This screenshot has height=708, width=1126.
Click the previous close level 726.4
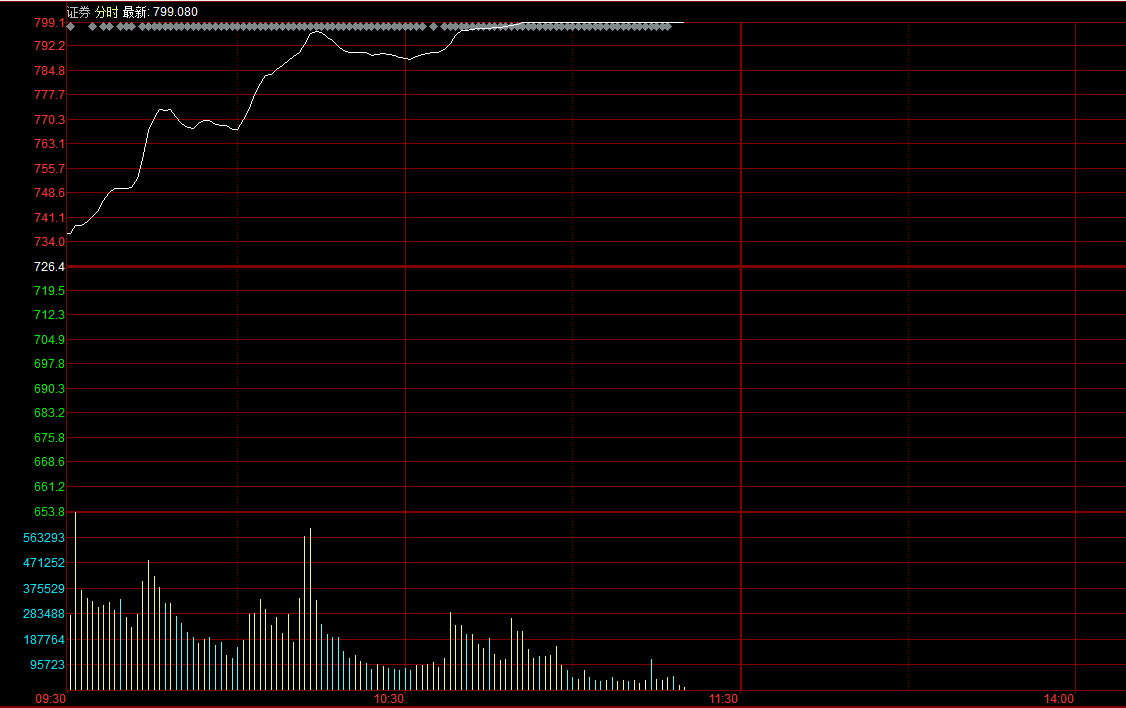point(50,267)
